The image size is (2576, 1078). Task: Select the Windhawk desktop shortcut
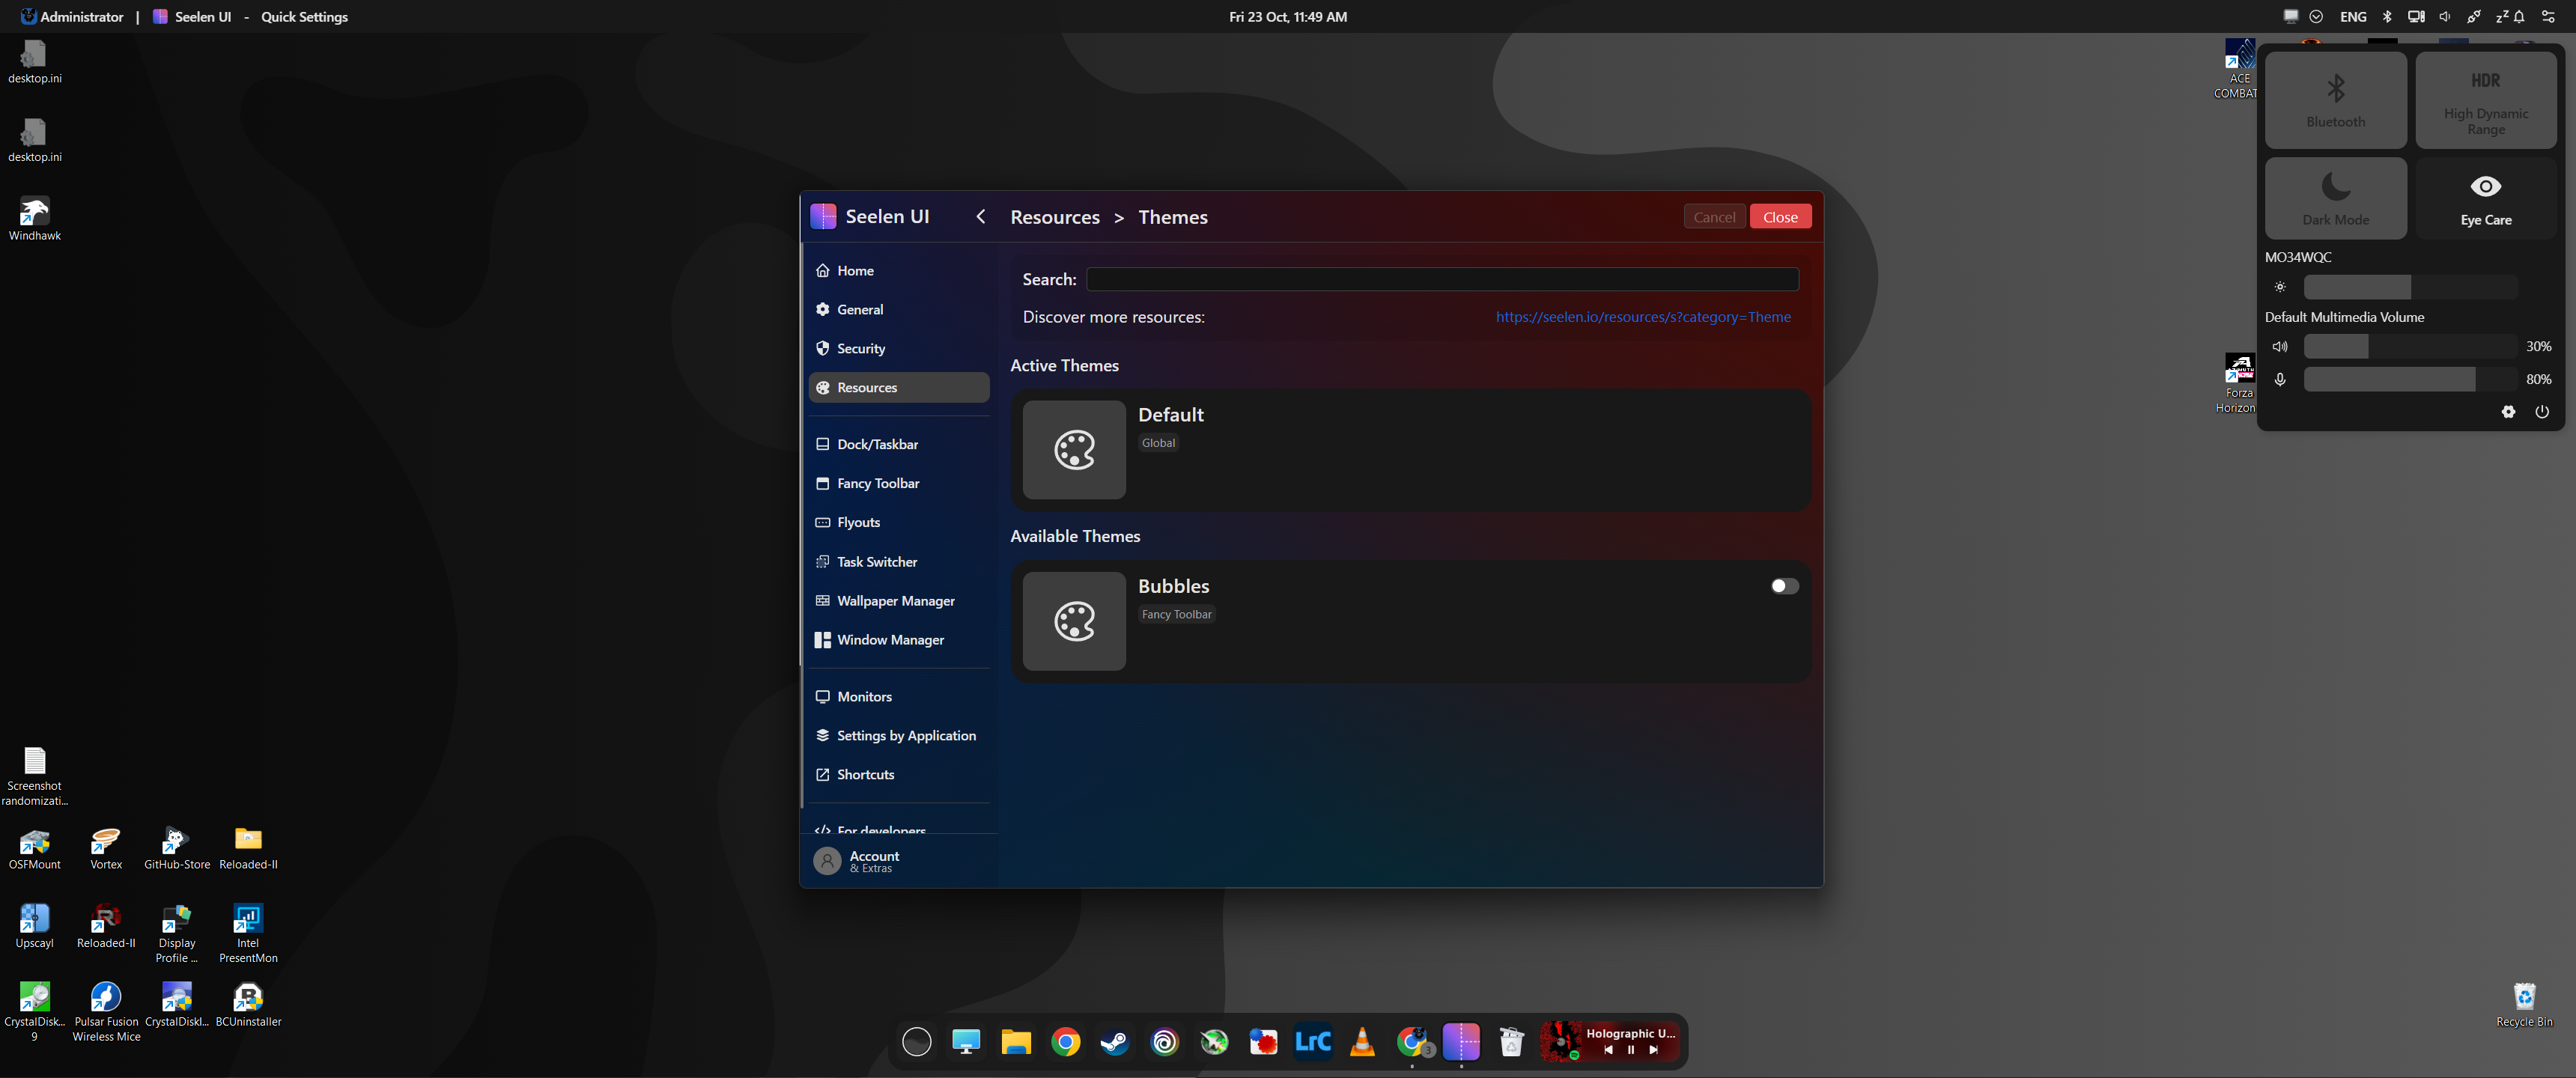coord(34,219)
